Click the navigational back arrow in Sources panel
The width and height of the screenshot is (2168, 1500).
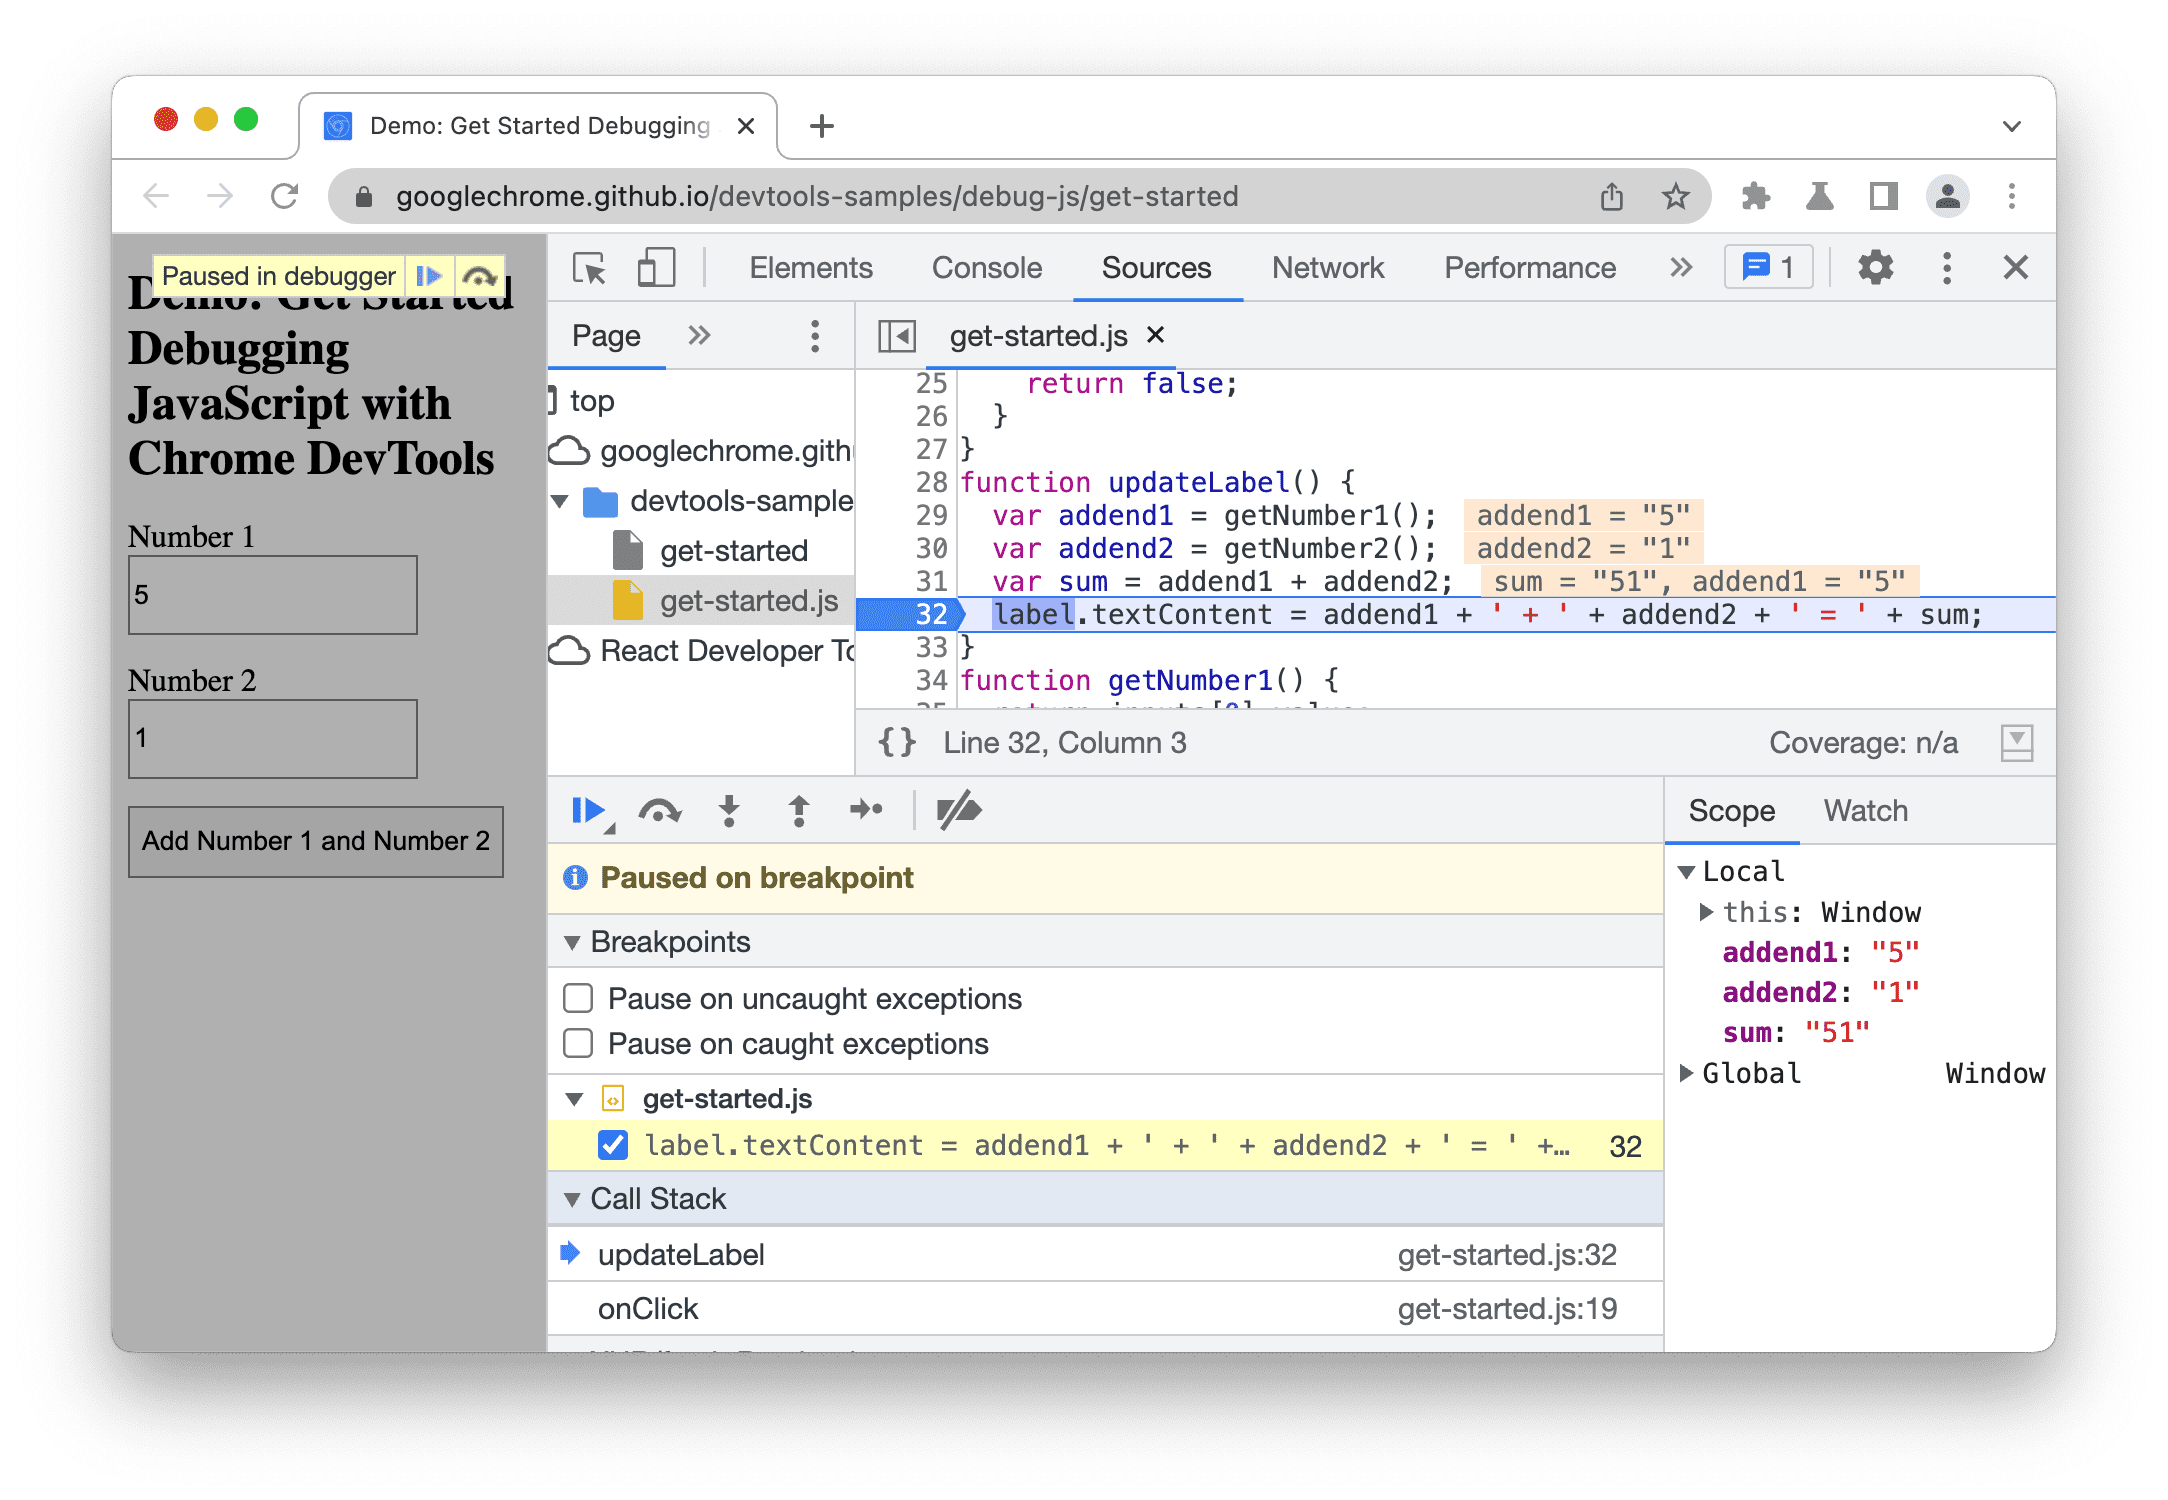point(903,336)
